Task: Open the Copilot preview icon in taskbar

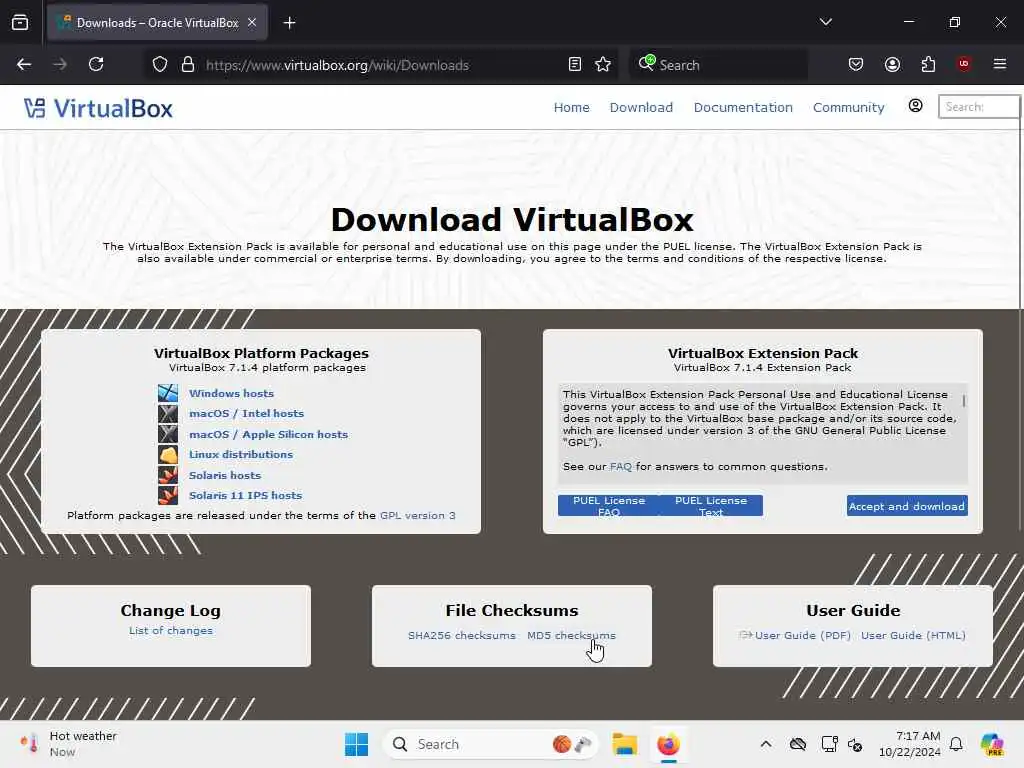Action: (x=991, y=744)
